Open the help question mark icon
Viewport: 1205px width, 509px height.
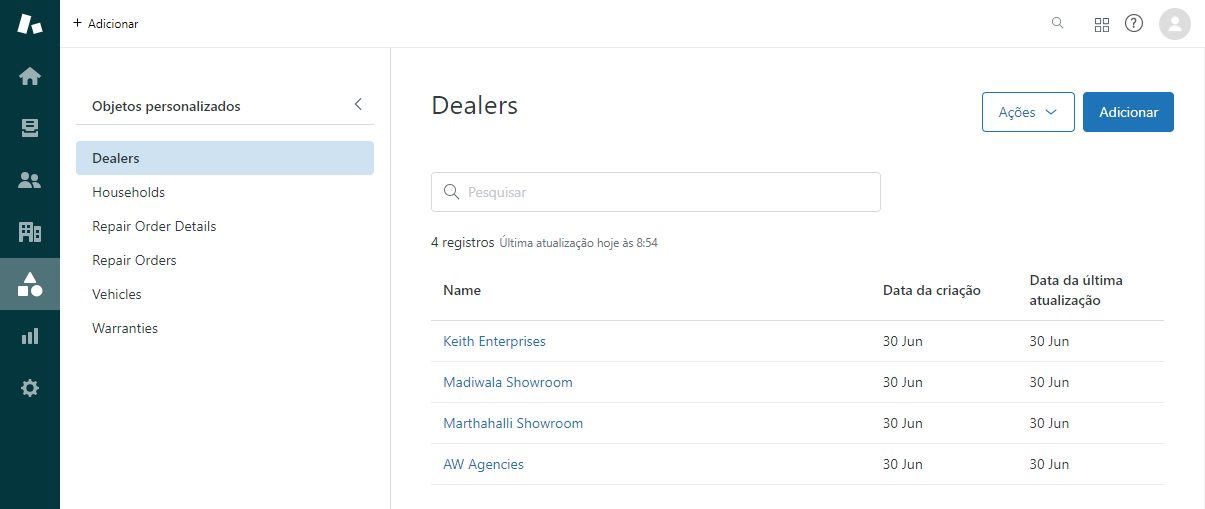click(1134, 23)
